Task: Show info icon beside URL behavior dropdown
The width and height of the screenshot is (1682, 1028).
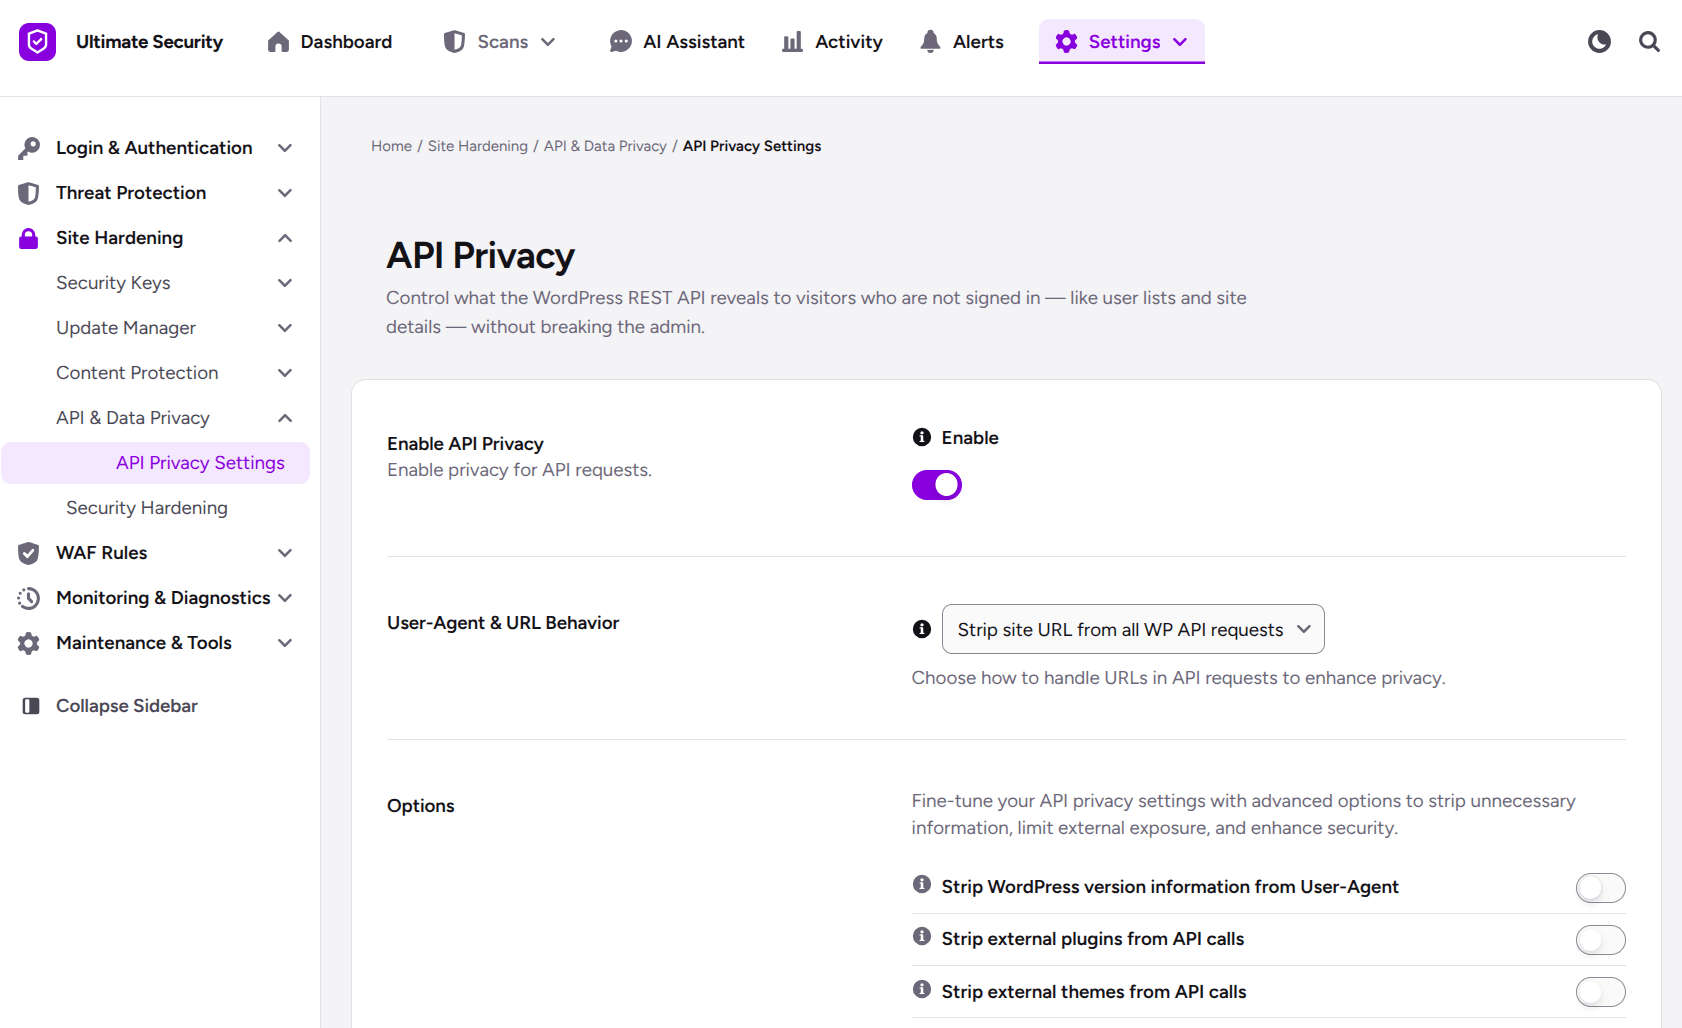Action: pyautogui.click(x=922, y=629)
